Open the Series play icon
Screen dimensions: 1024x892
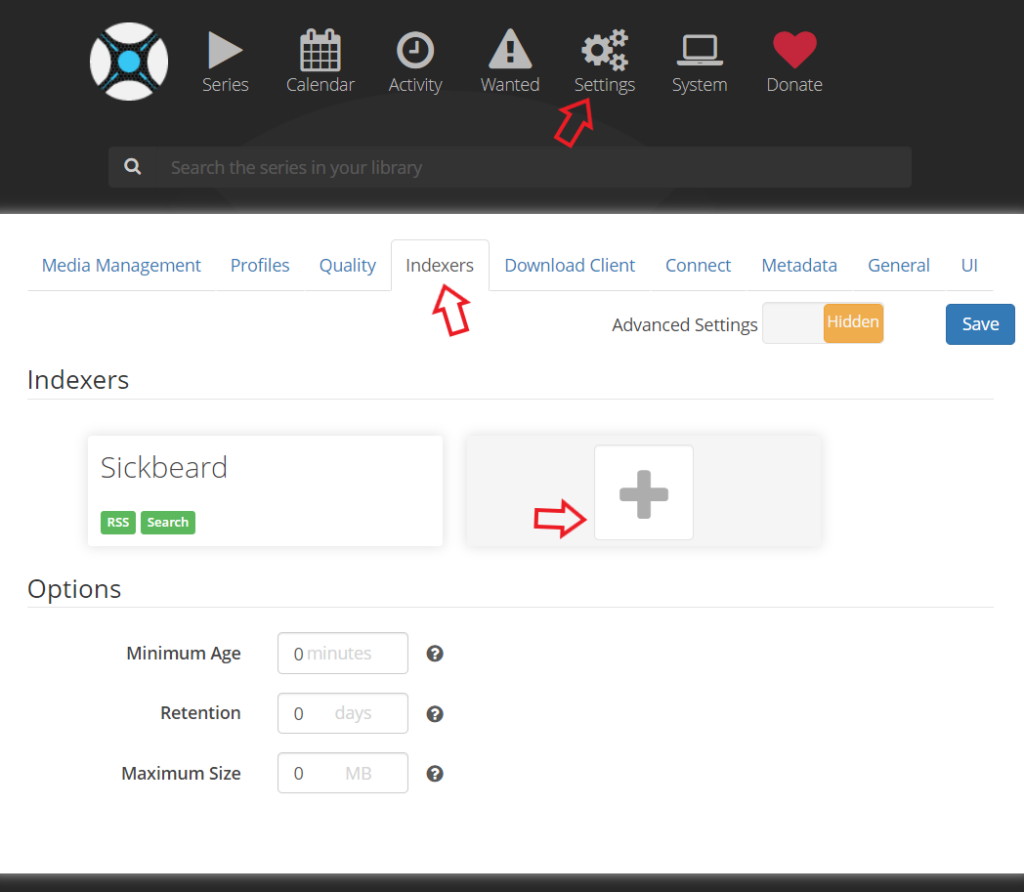[x=225, y=50]
